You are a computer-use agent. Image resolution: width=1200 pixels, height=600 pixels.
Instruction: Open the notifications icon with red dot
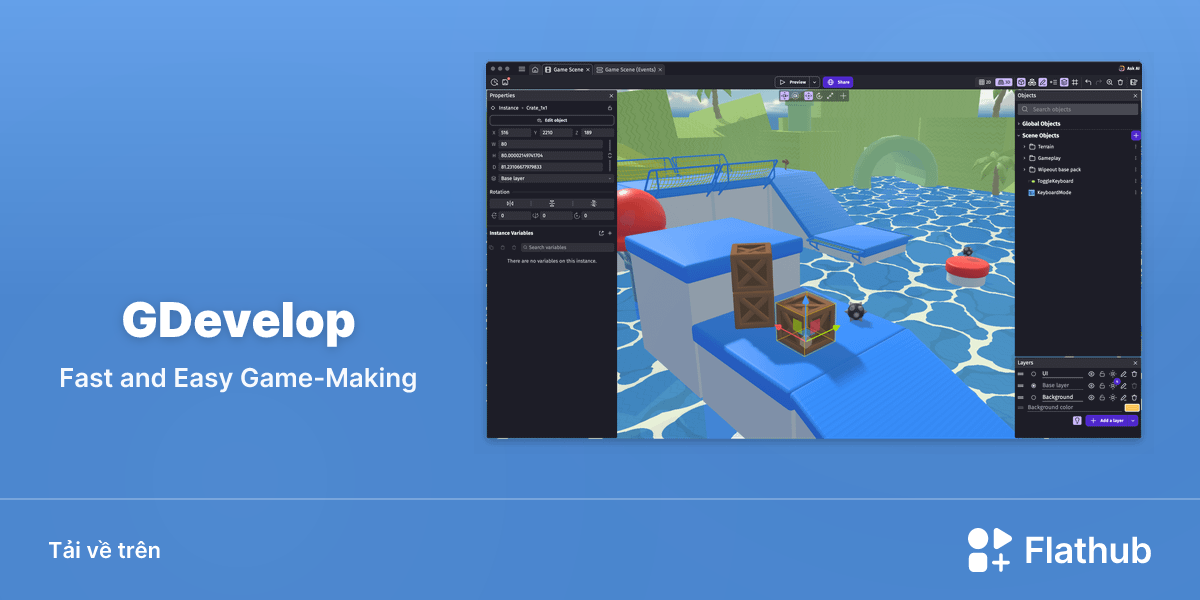(x=506, y=82)
